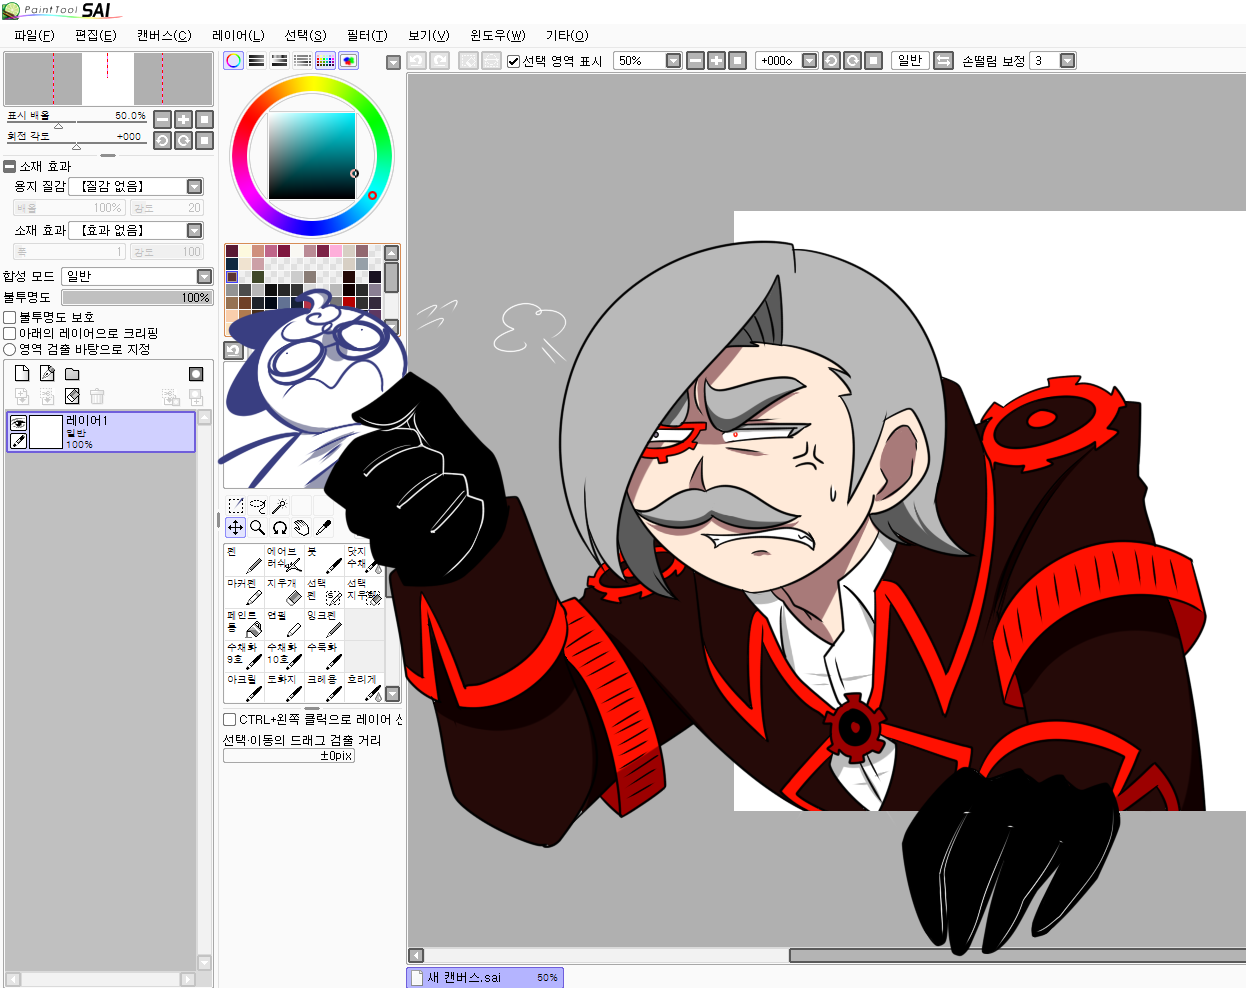The width and height of the screenshot is (1246, 988).
Task: Toggle the pen mark on 레이어1
Action: 18,440
